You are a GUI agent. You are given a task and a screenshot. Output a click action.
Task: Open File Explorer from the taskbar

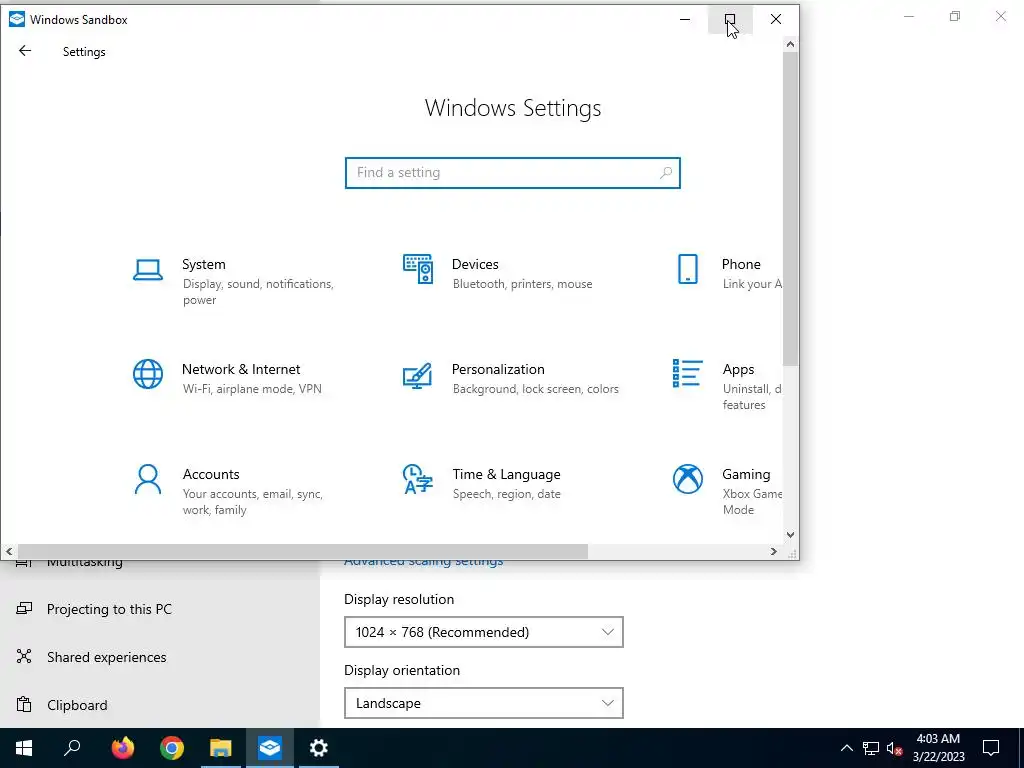[221, 748]
